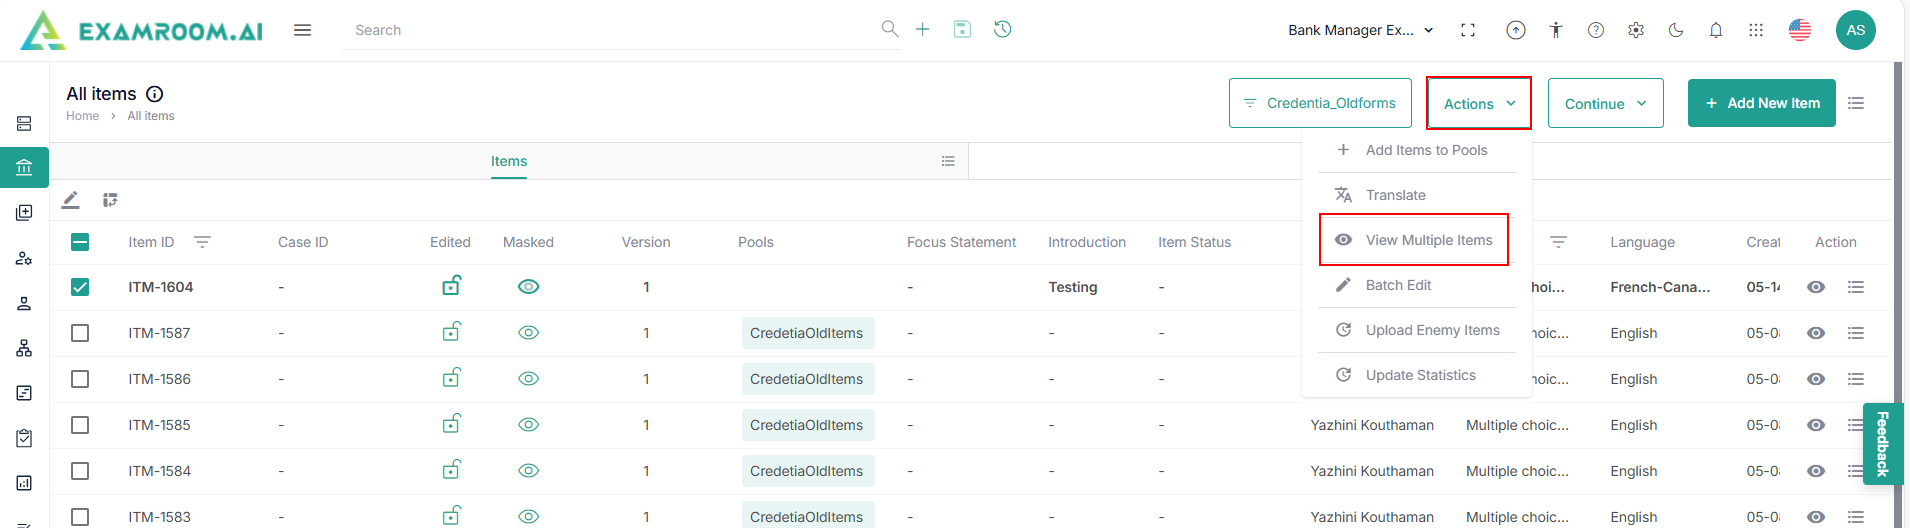
Task: Open the apps grid icon
Action: point(1756,30)
